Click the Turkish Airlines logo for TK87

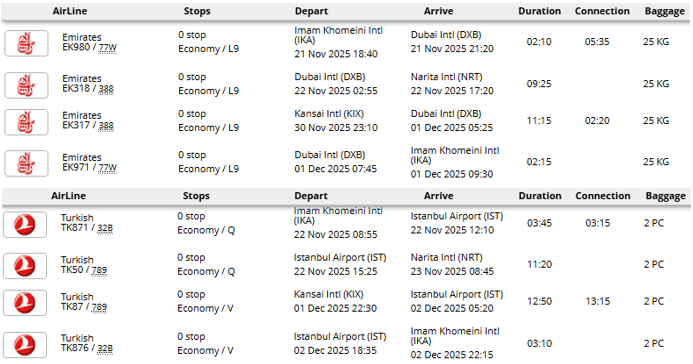pos(25,303)
